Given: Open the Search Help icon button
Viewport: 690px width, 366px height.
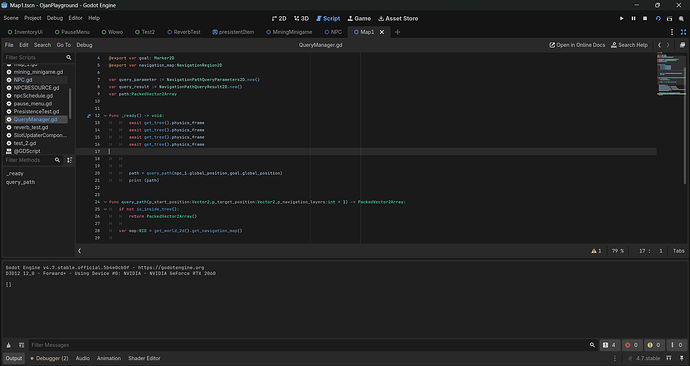Looking at the screenshot, I should point(629,45).
